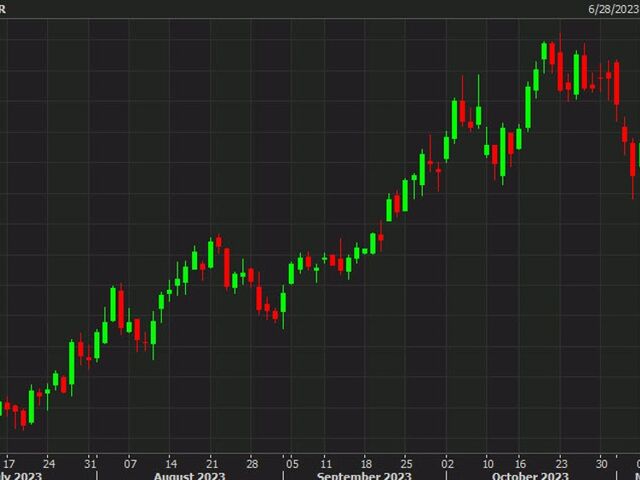Click the 31 date tick on time axis

(90, 463)
